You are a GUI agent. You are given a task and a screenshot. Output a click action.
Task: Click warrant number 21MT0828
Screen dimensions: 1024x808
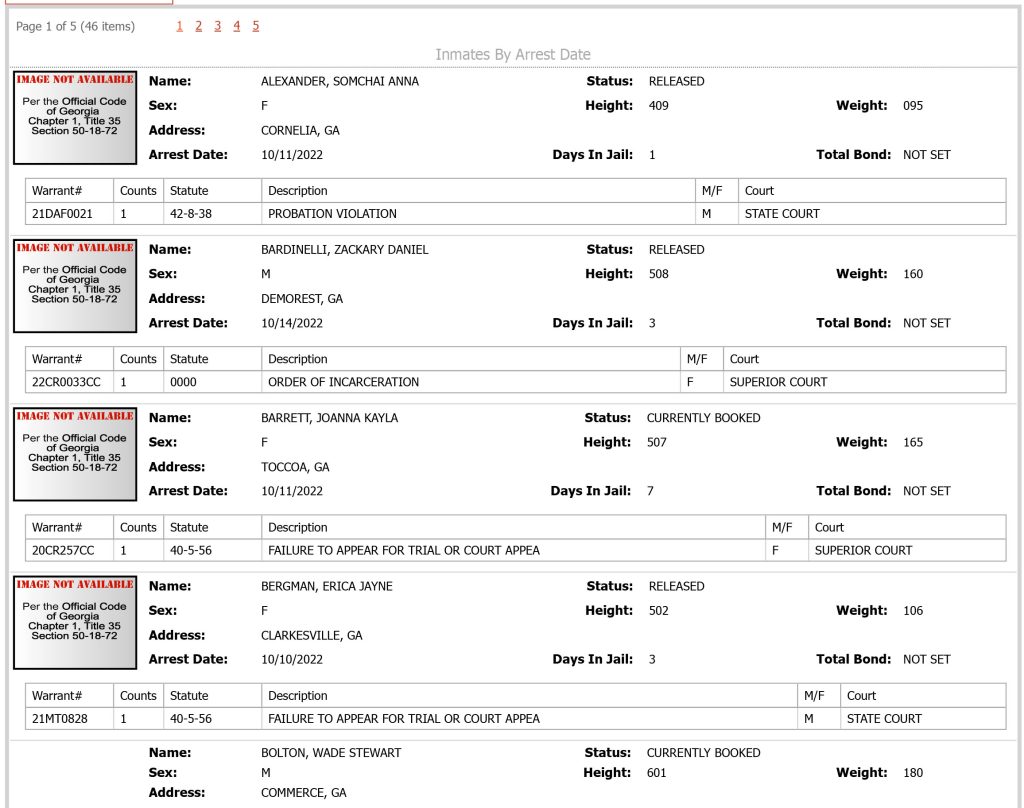click(x=59, y=719)
